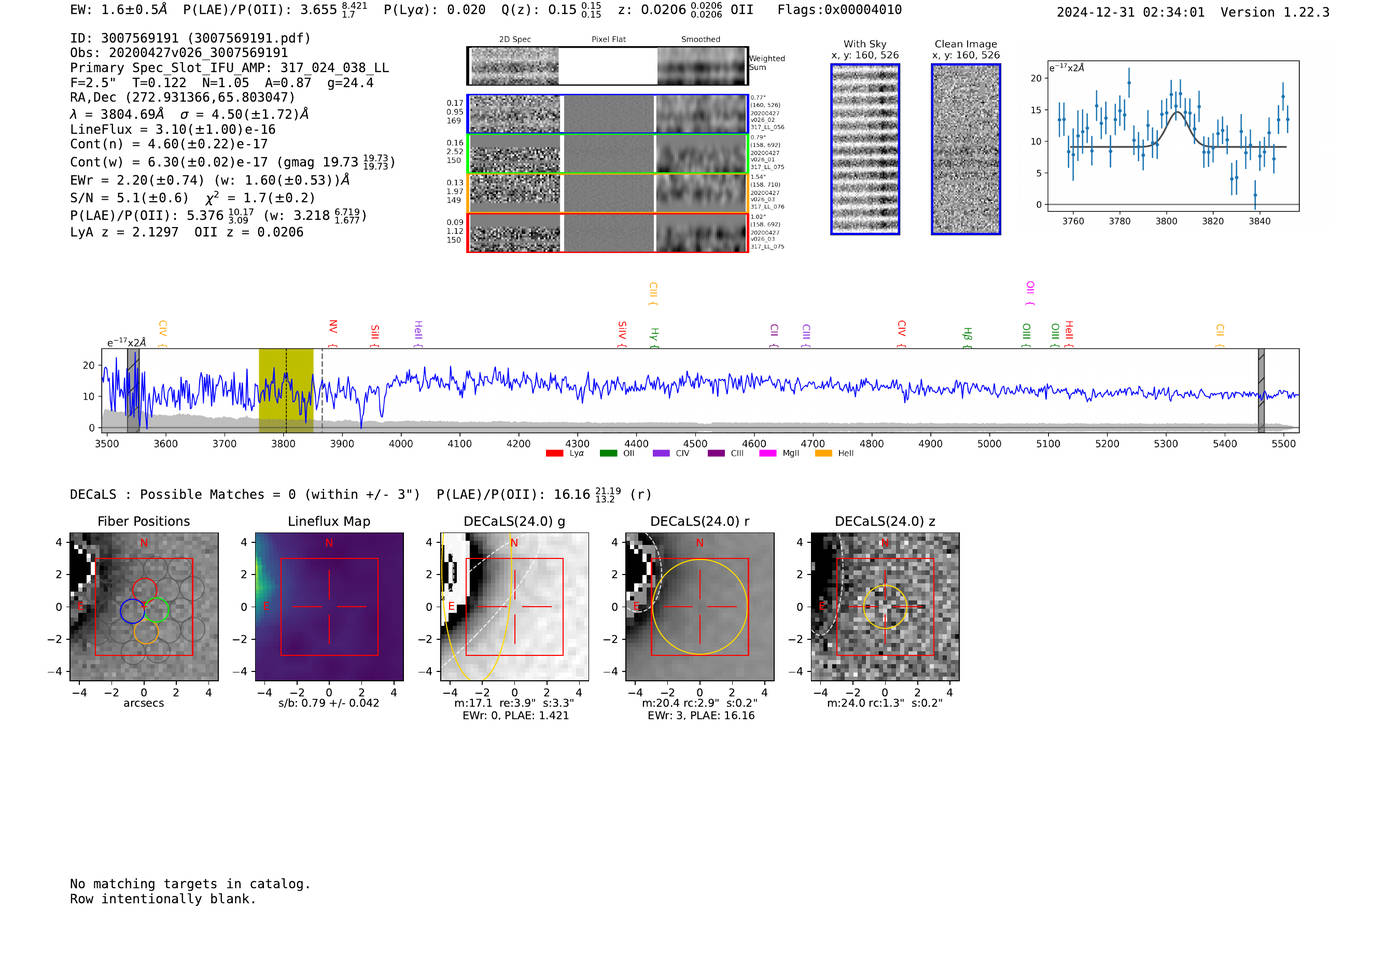This screenshot has width=1400, height=953.
Task: Select the DECaLS z-band cutout image
Action: 884,606
